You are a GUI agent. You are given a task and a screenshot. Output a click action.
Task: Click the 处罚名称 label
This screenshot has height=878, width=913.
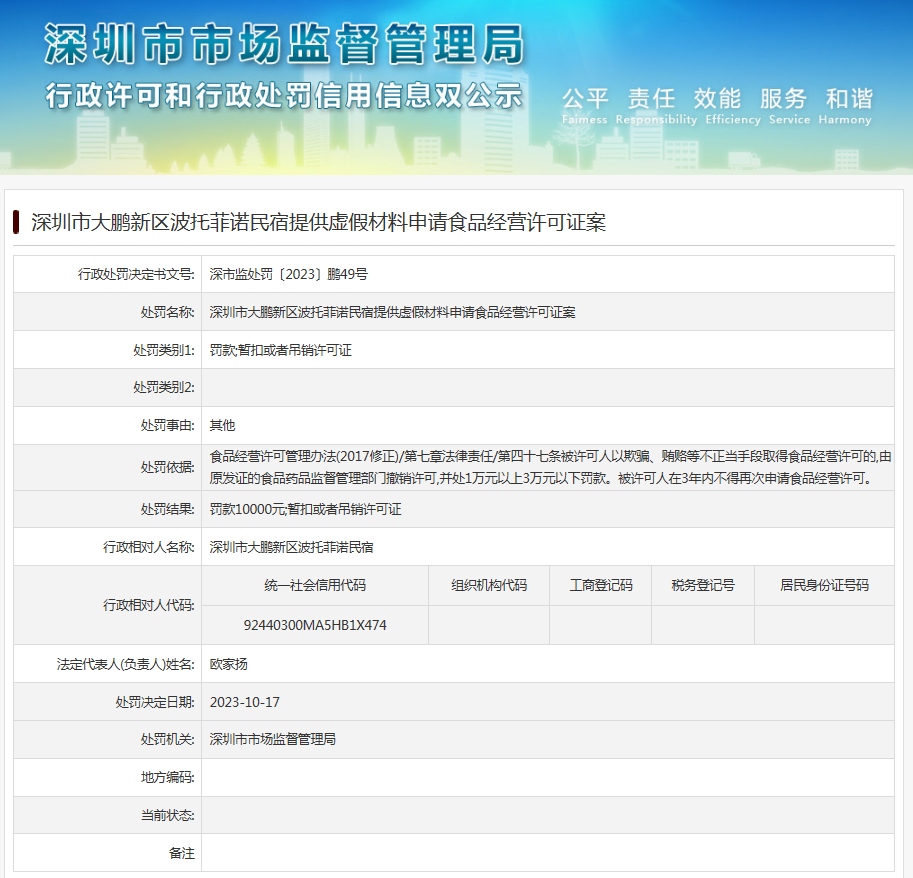pyautogui.click(x=167, y=312)
